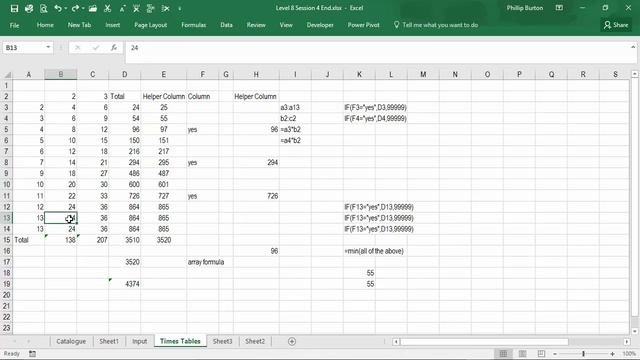Image resolution: width=640 pixels, height=360 pixels.
Task: Switch to the Sheet2 sheet tab
Action: [255, 341]
